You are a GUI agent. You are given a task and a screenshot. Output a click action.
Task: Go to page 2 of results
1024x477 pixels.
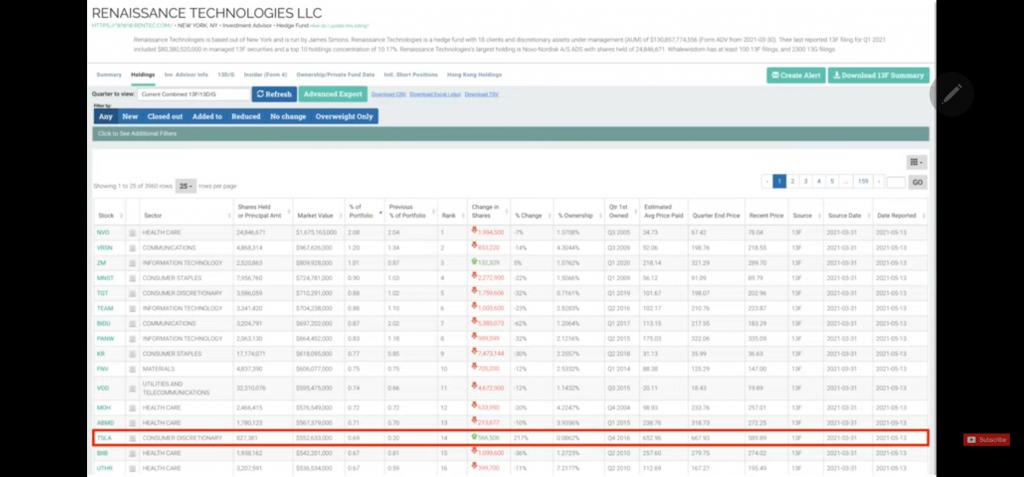[792, 182]
